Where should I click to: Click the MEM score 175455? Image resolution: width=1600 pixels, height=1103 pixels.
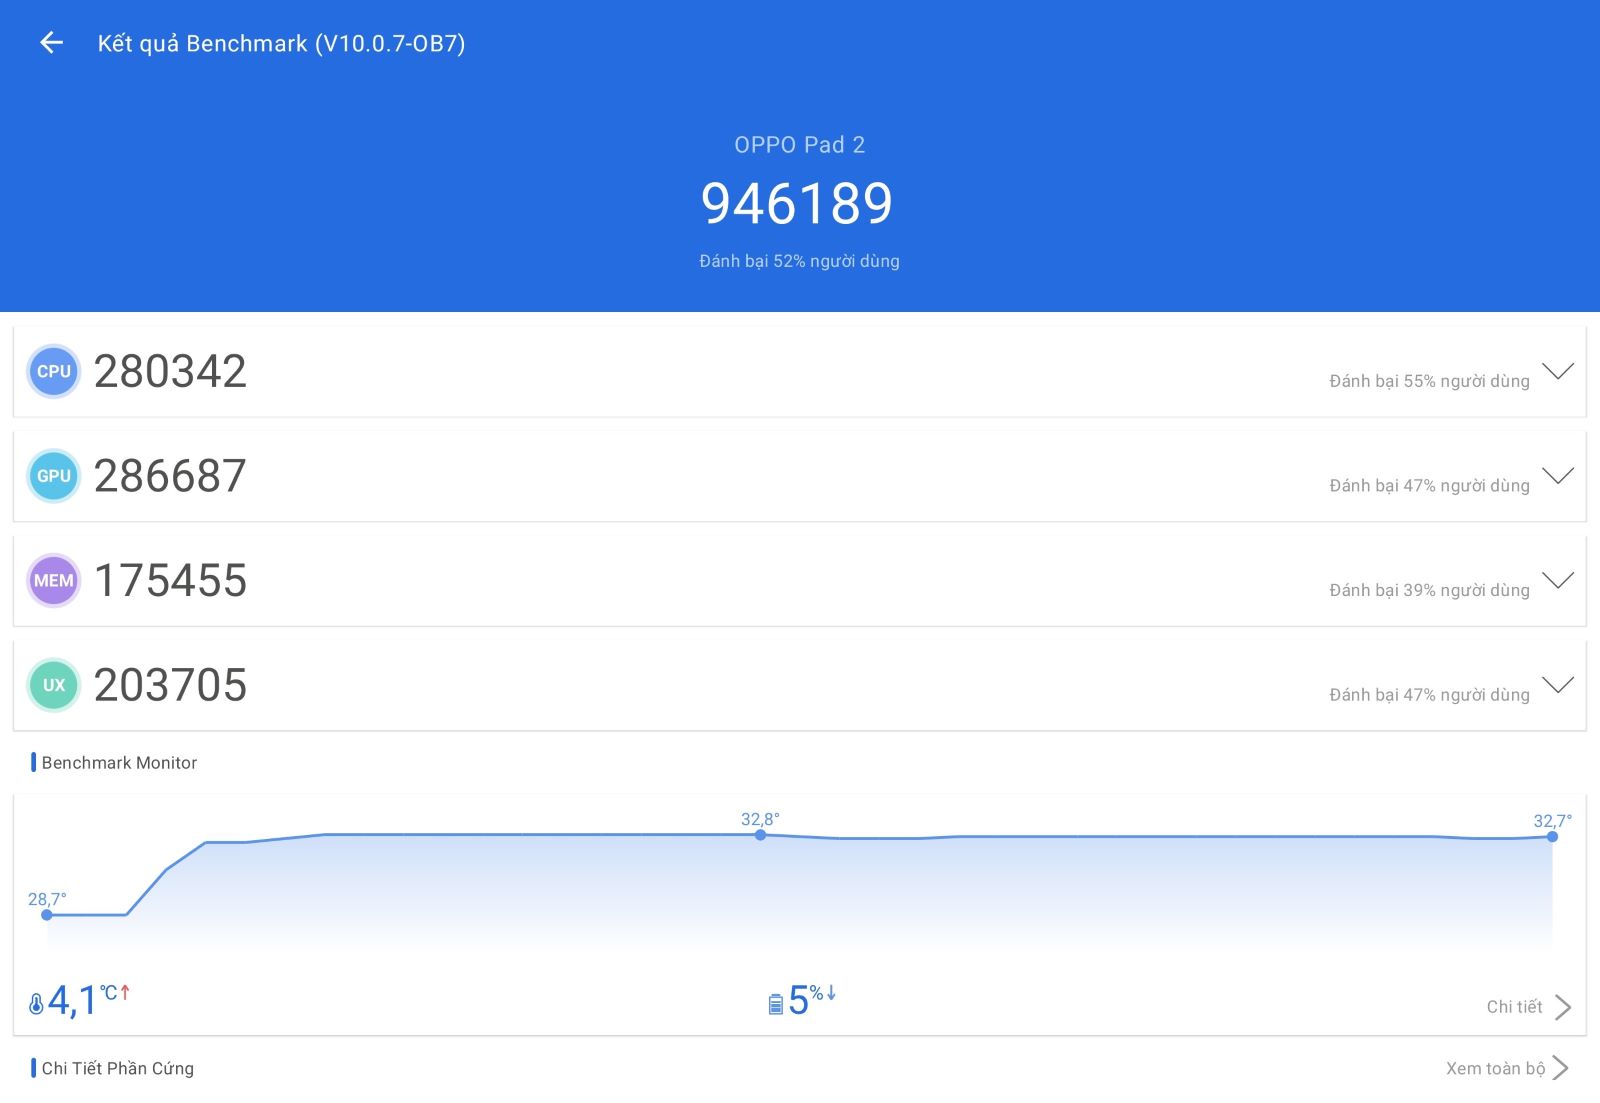tap(170, 581)
